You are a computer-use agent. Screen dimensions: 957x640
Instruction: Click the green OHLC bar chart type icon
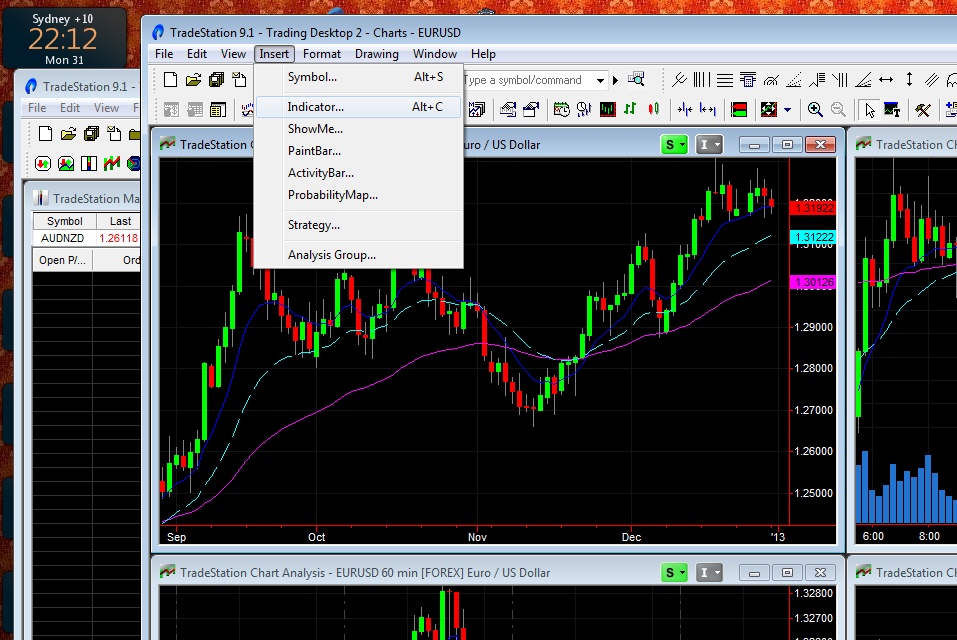pos(630,109)
